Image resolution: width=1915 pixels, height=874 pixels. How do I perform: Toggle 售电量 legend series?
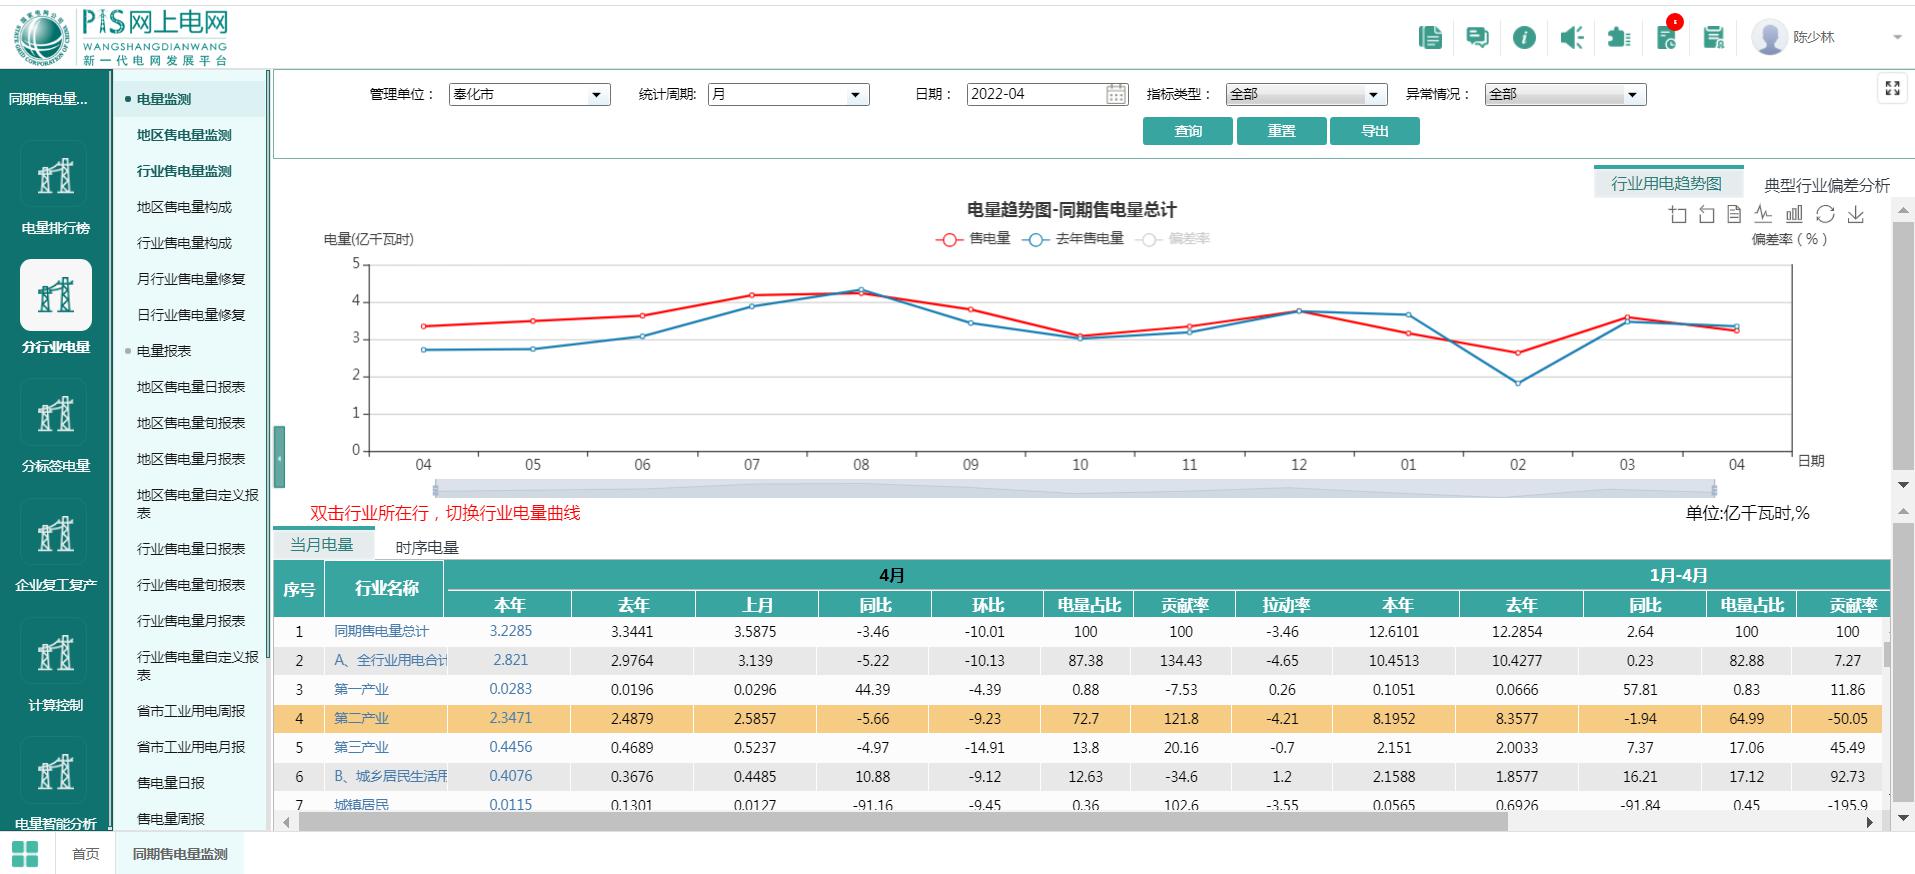tap(973, 239)
